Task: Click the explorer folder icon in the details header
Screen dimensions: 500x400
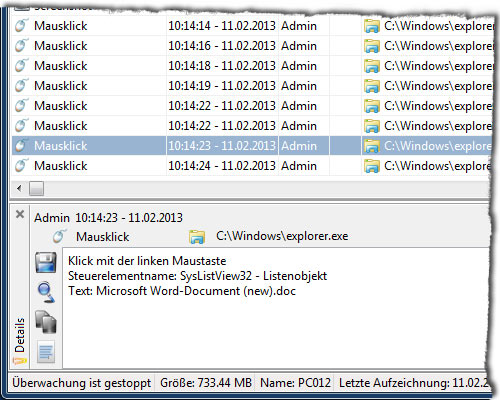Action: (x=197, y=237)
